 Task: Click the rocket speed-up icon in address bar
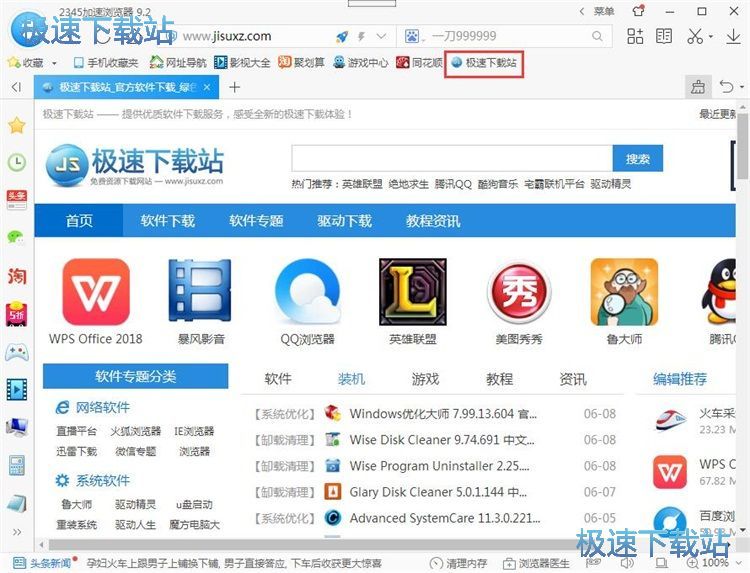pos(342,36)
